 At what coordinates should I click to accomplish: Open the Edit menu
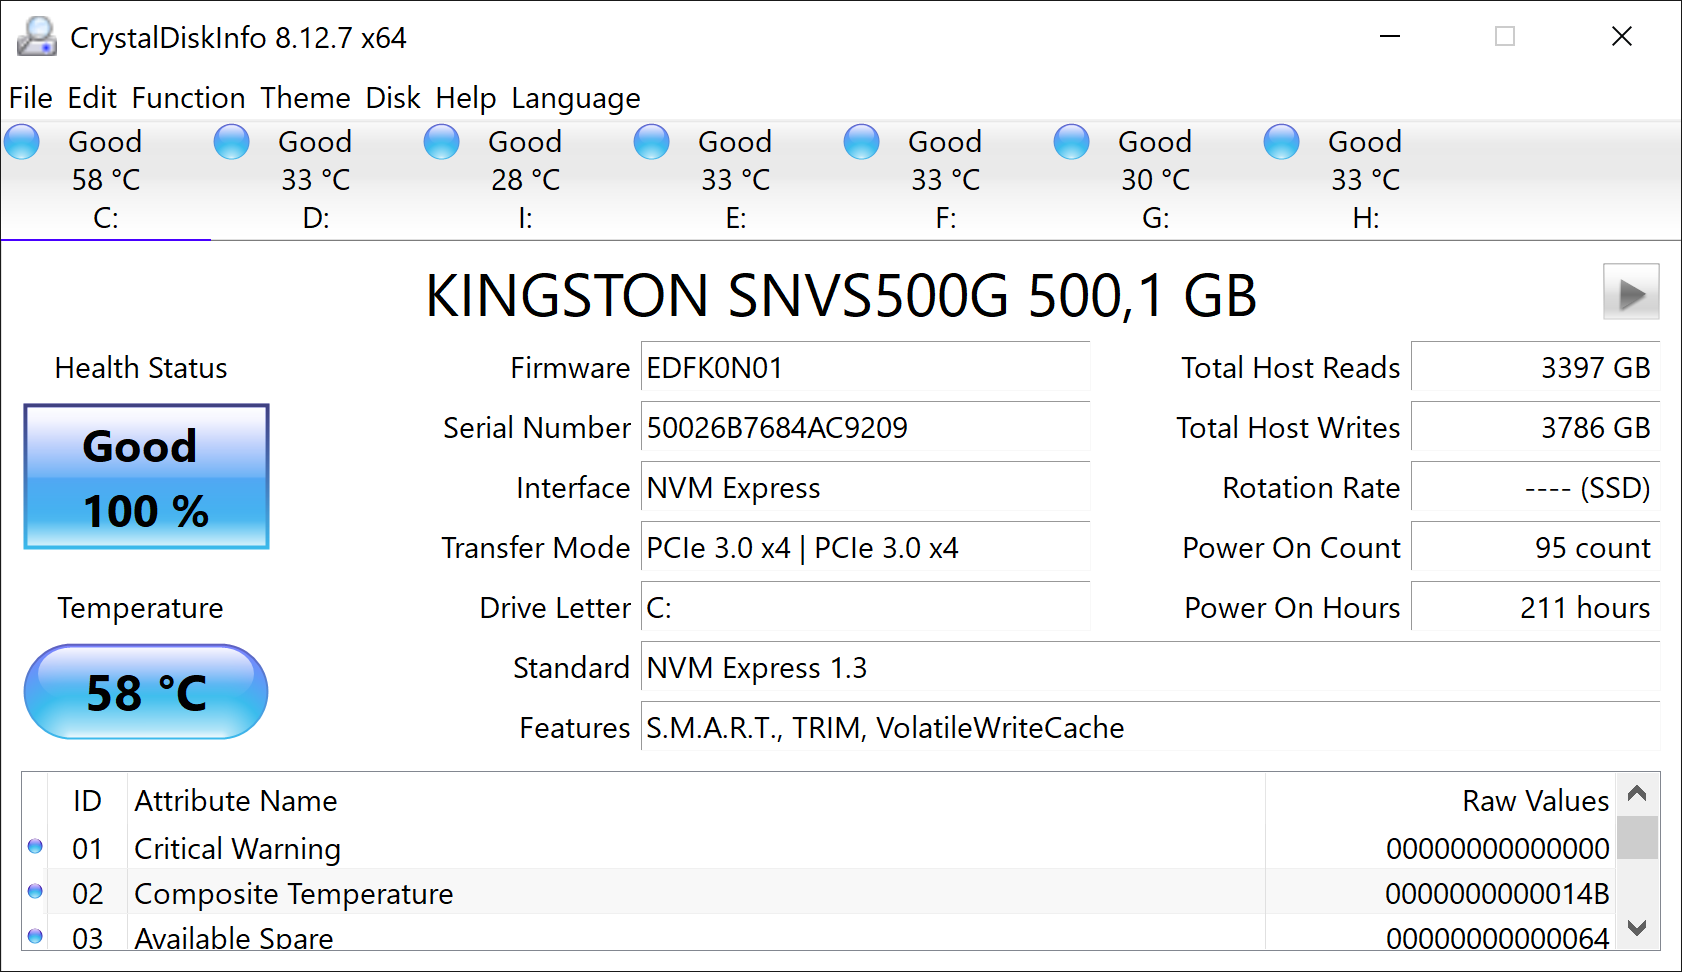92,98
